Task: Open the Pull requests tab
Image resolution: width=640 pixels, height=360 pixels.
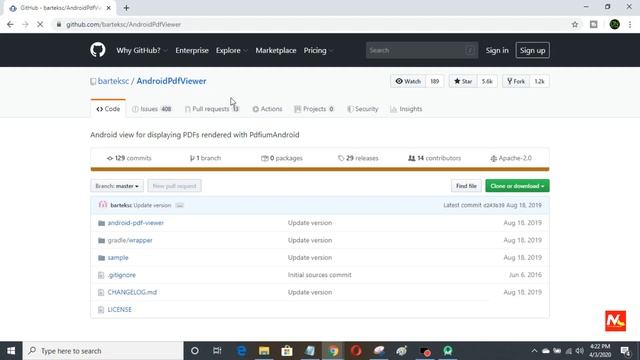Action: point(212,109)
